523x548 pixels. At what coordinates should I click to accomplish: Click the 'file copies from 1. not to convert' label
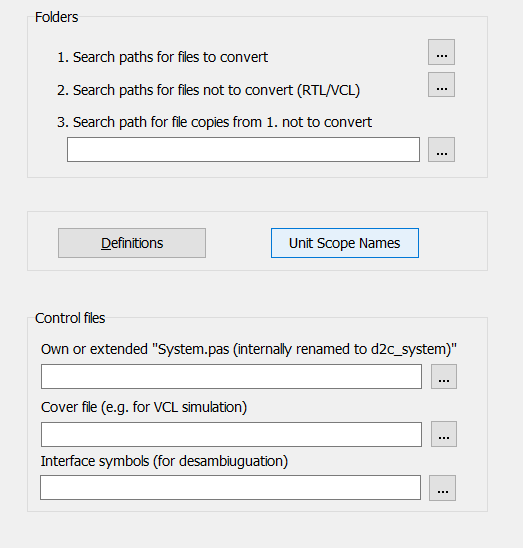(214, 122)
